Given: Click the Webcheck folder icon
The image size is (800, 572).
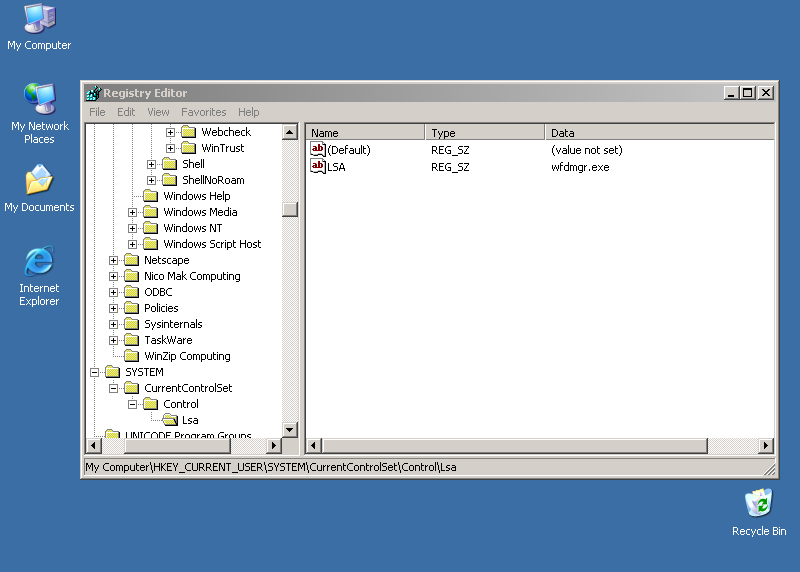Looking at the screenshot, I should (x=189, y=132).
